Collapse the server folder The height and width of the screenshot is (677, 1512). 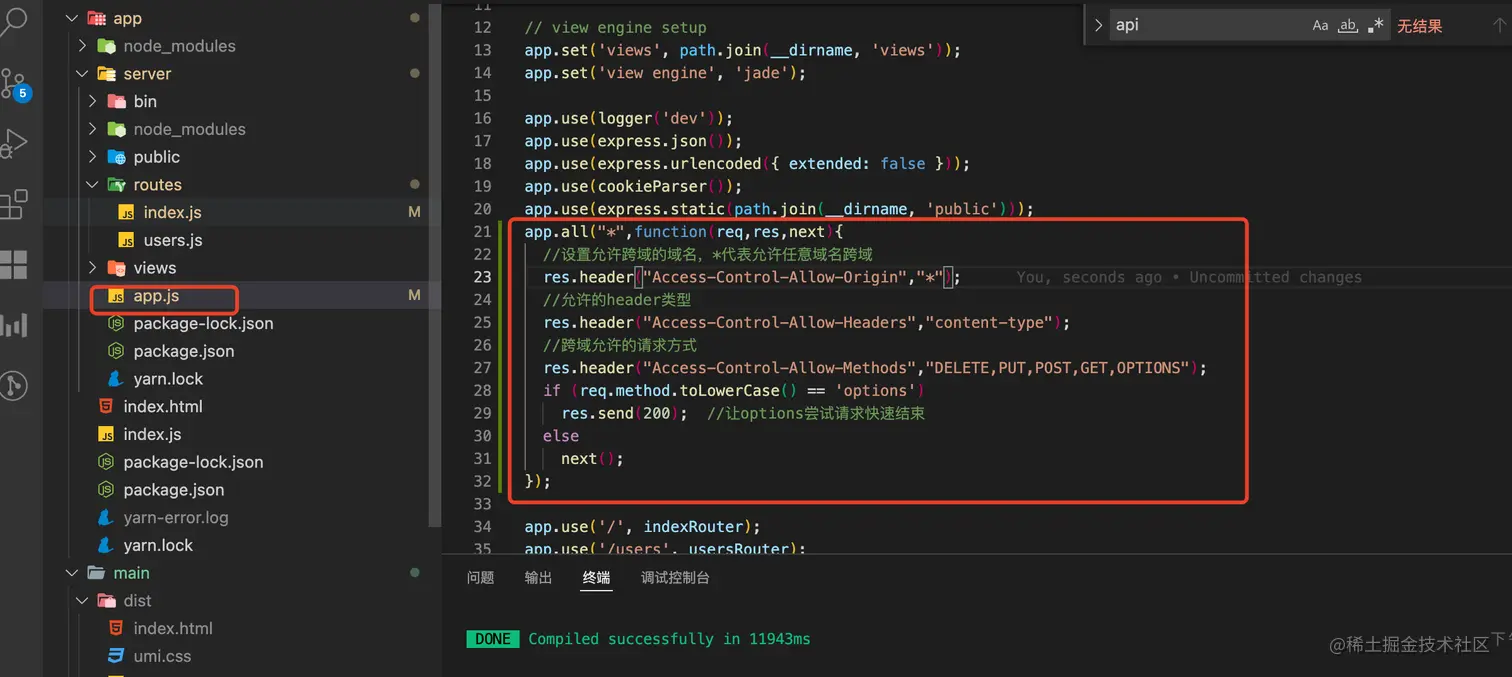[x=81, y=74]
